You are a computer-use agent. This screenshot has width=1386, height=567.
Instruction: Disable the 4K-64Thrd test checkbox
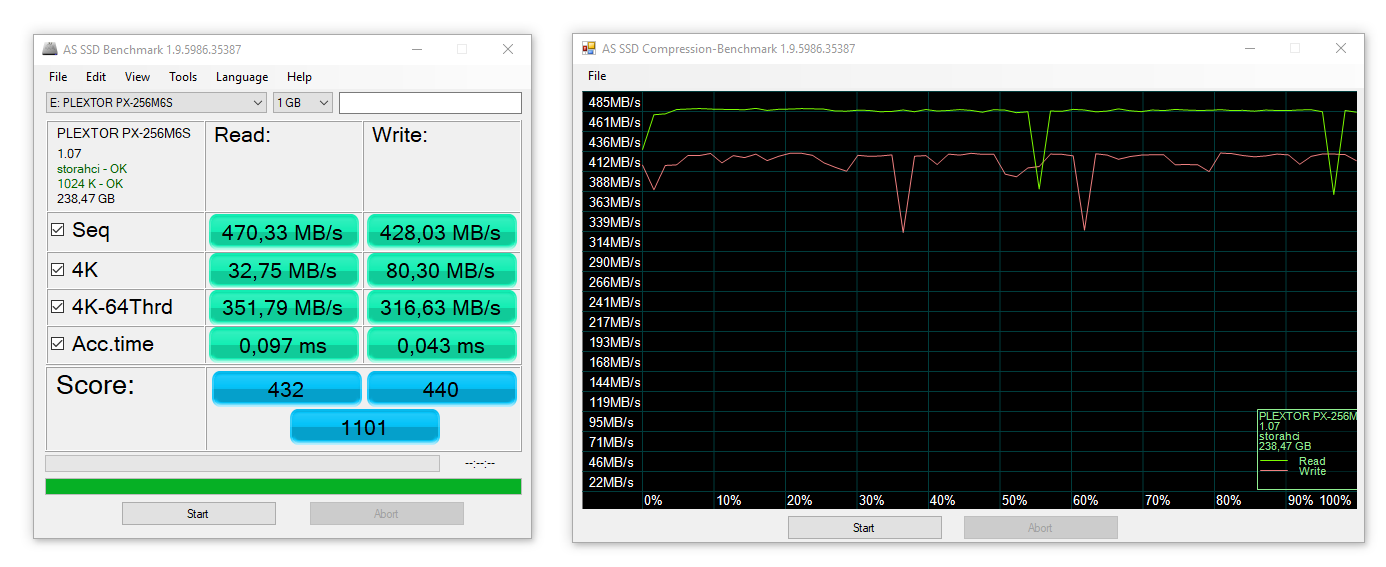(x=58, y=307)
